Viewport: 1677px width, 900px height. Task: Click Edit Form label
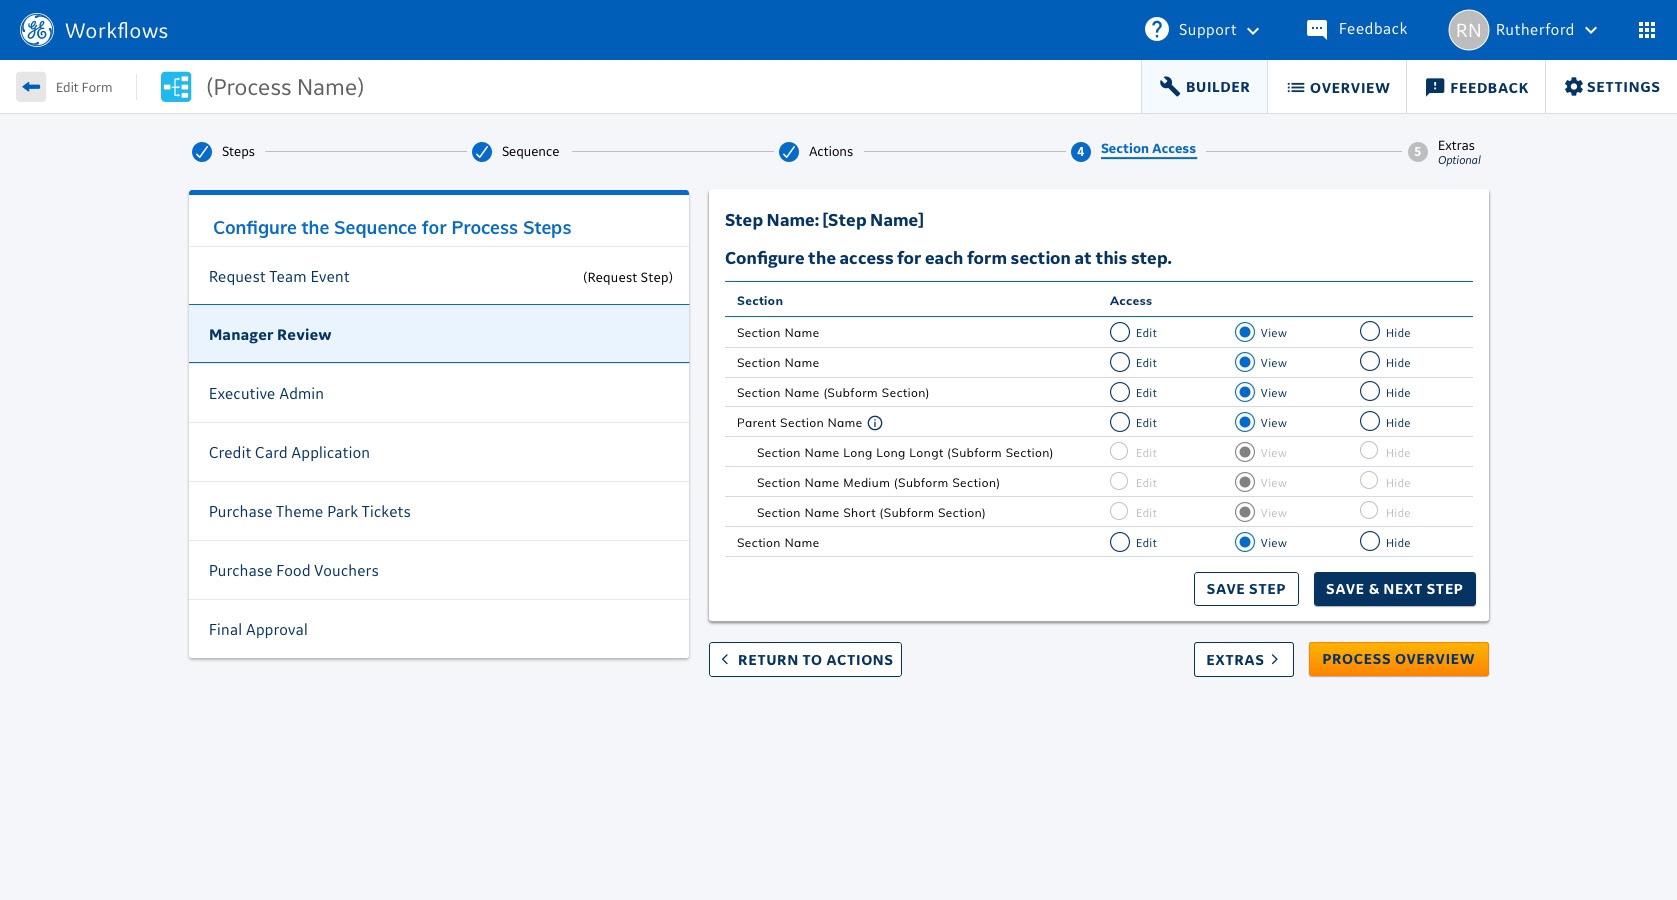tap(84, 88)
